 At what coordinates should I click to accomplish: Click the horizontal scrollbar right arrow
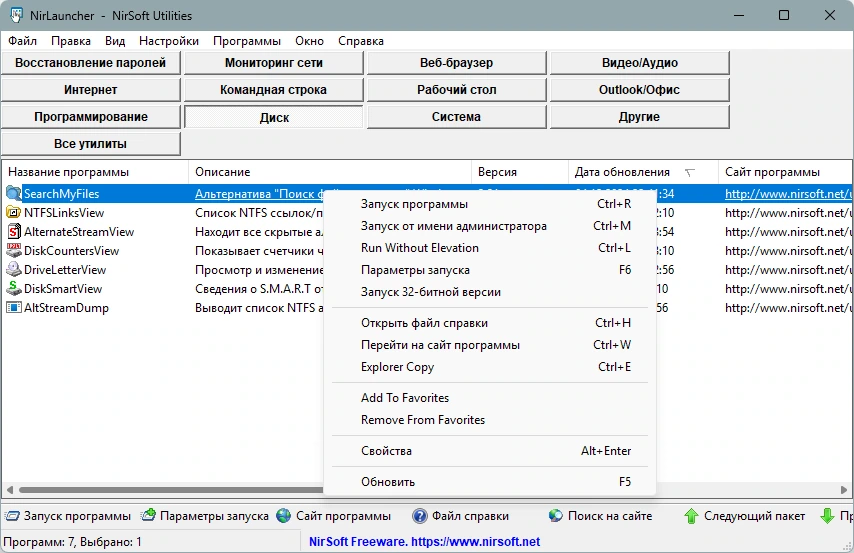click(x=844, y=489)
